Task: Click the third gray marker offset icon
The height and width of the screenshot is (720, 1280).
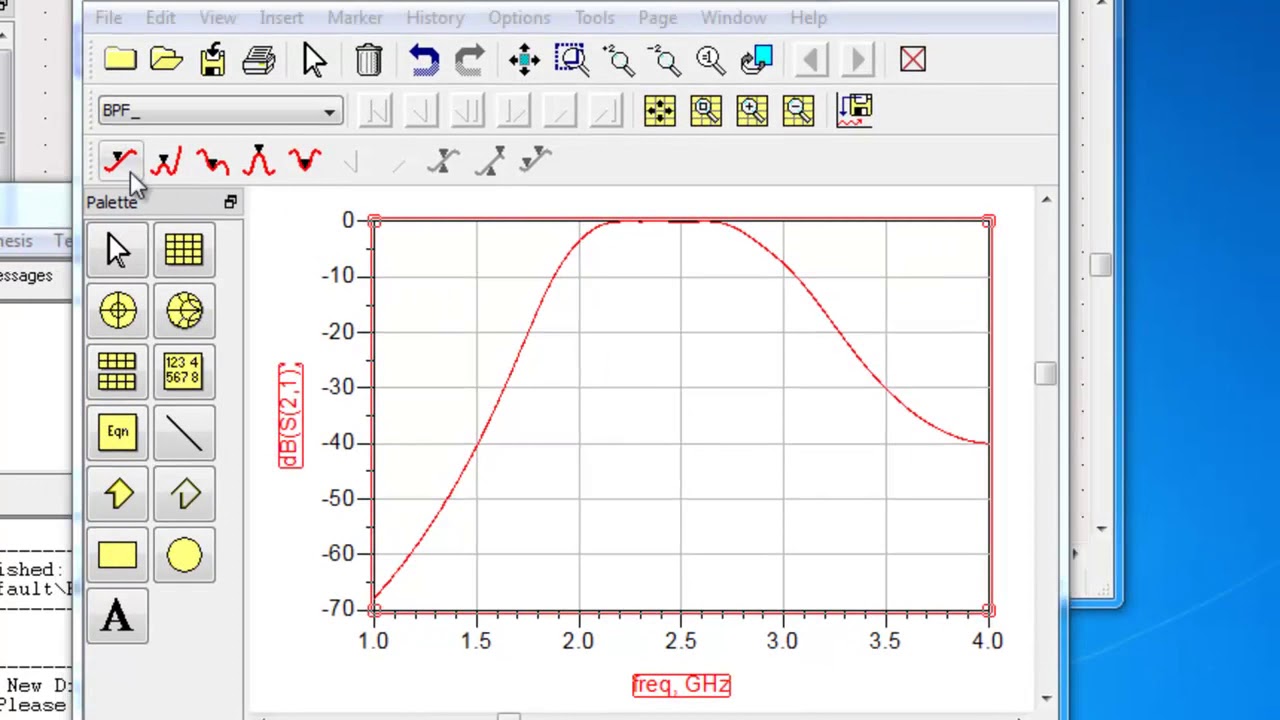Action: (537, 161)
